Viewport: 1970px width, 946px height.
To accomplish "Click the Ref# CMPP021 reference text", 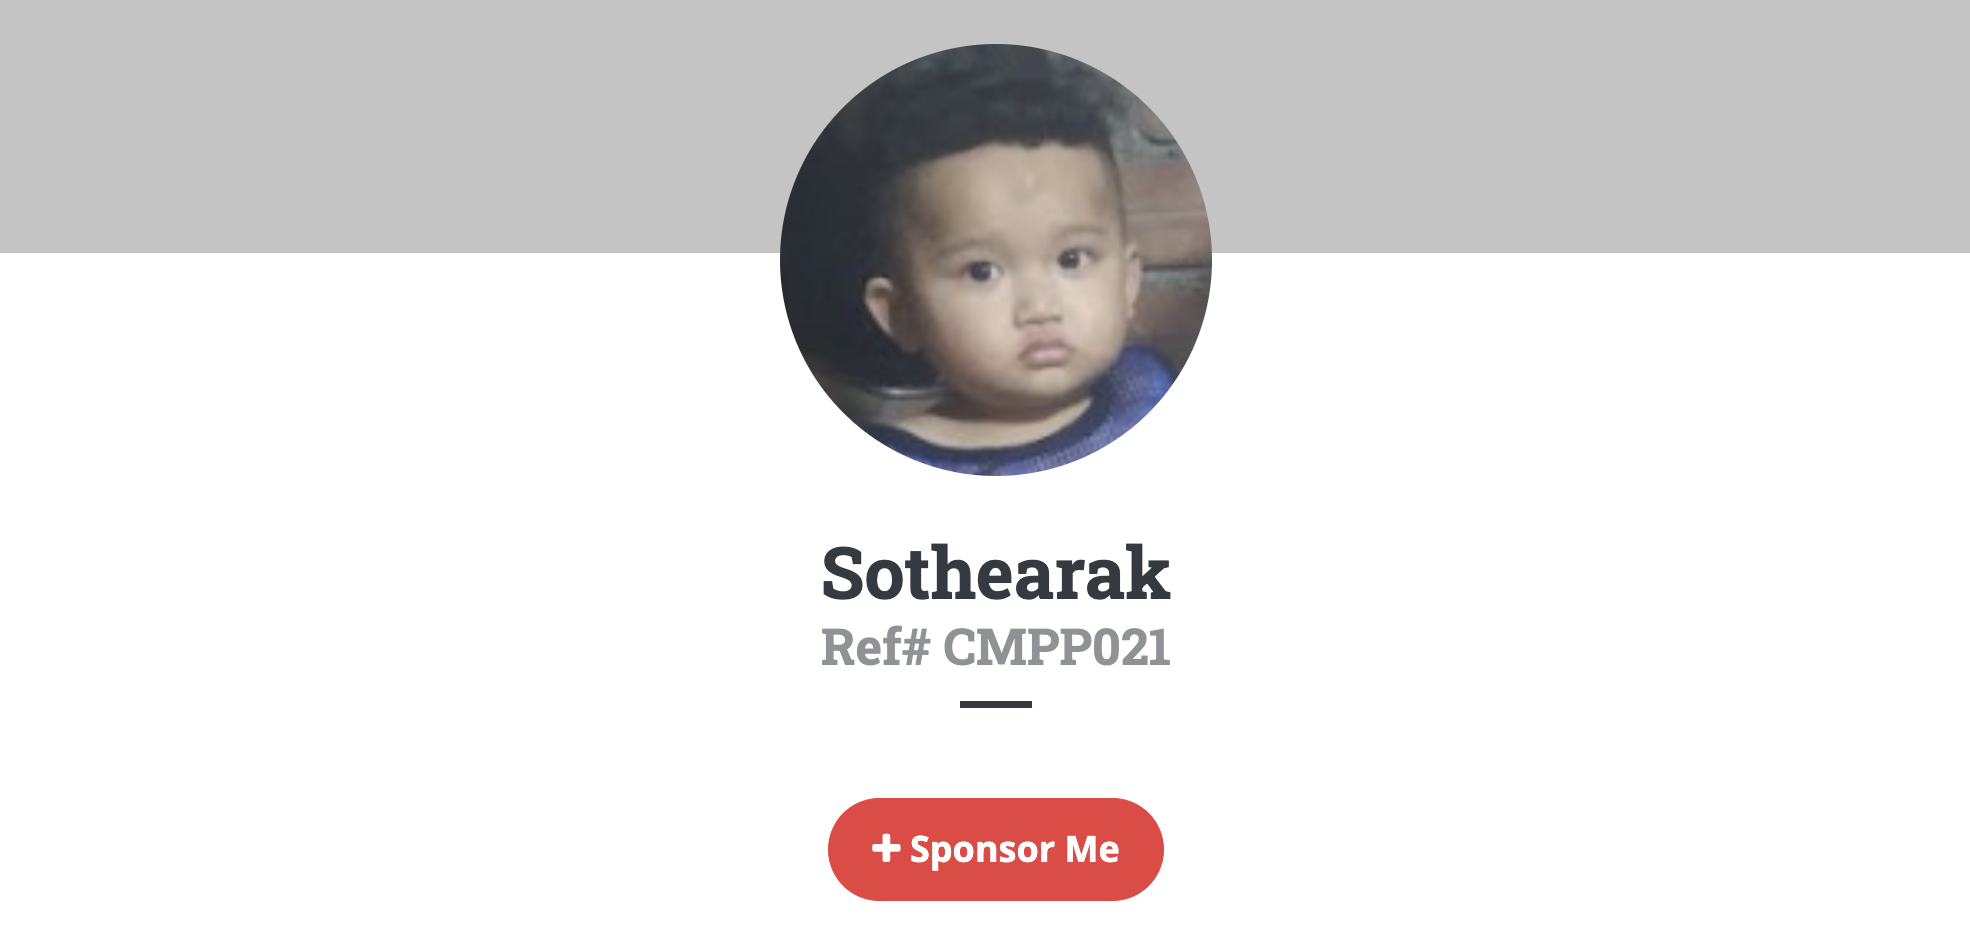I will (996, 647).
